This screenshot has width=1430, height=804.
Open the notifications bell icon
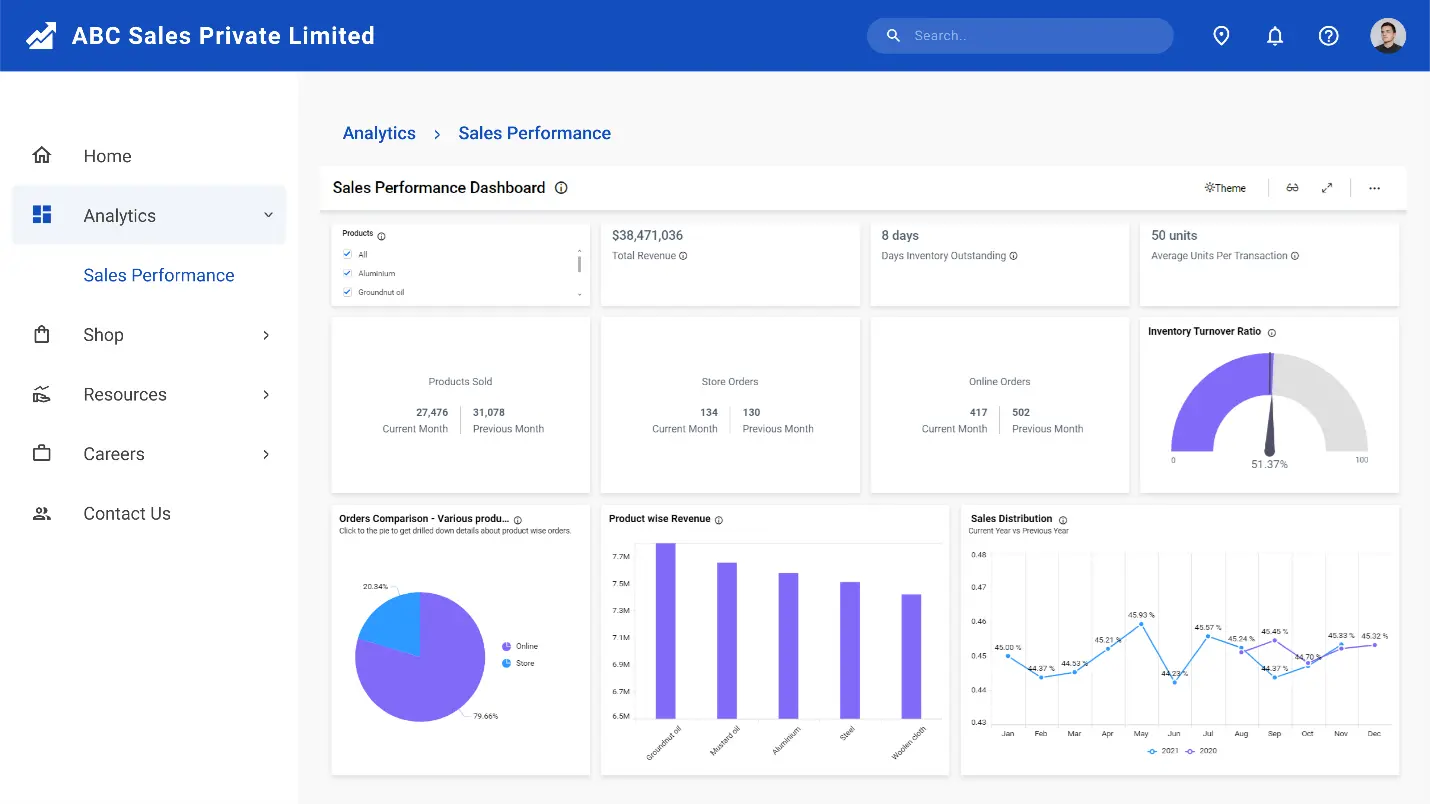point(1275,35)
